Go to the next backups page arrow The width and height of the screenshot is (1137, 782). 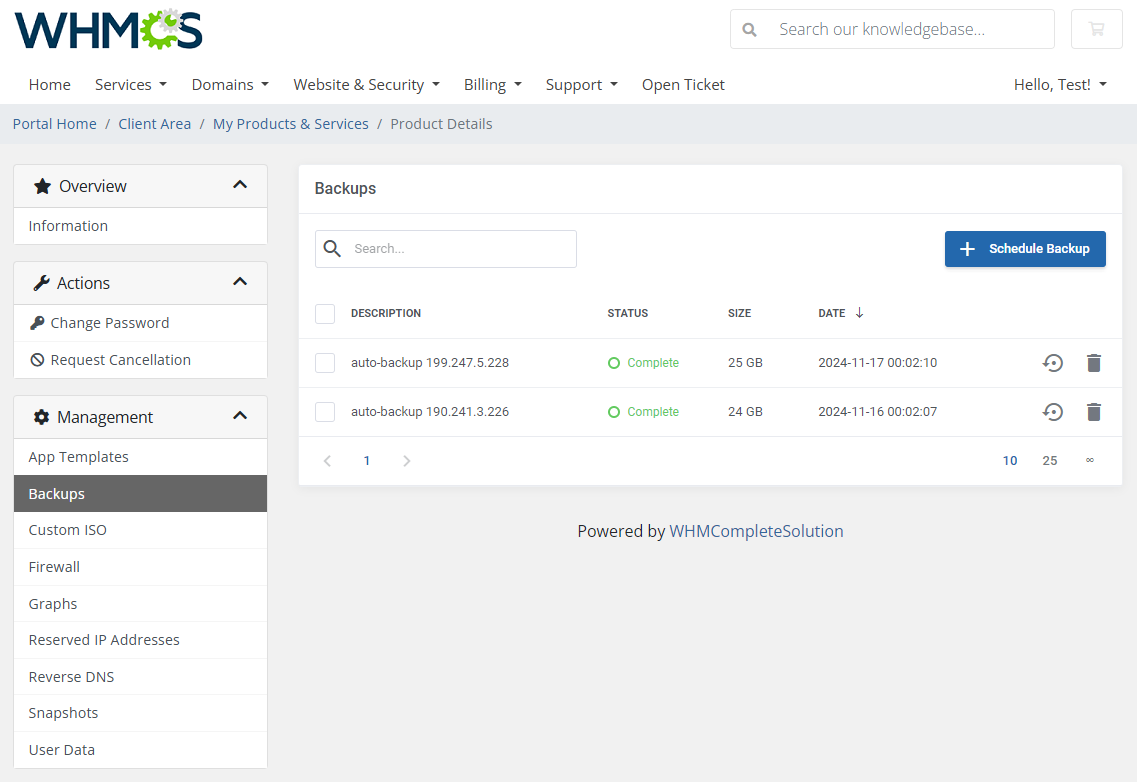[x=407, y=461]
